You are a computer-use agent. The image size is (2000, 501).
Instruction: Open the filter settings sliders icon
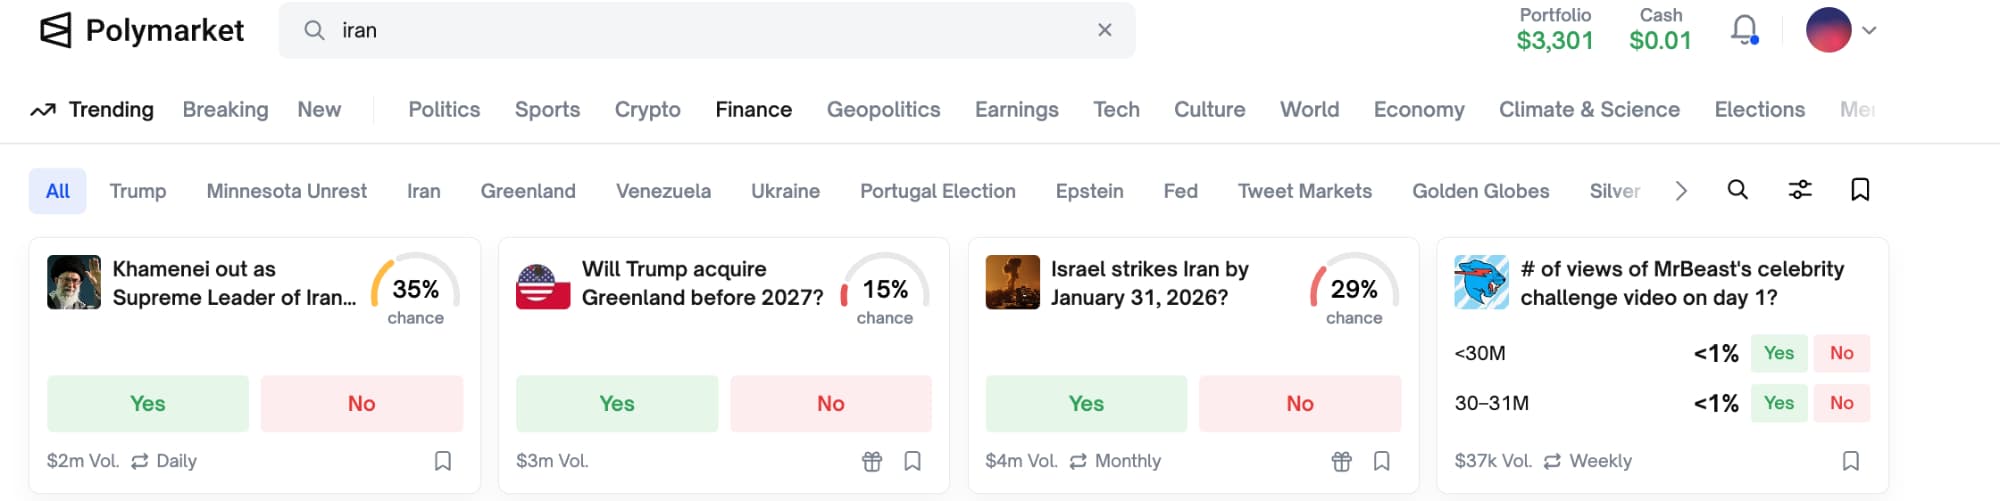pos(1799,190)
